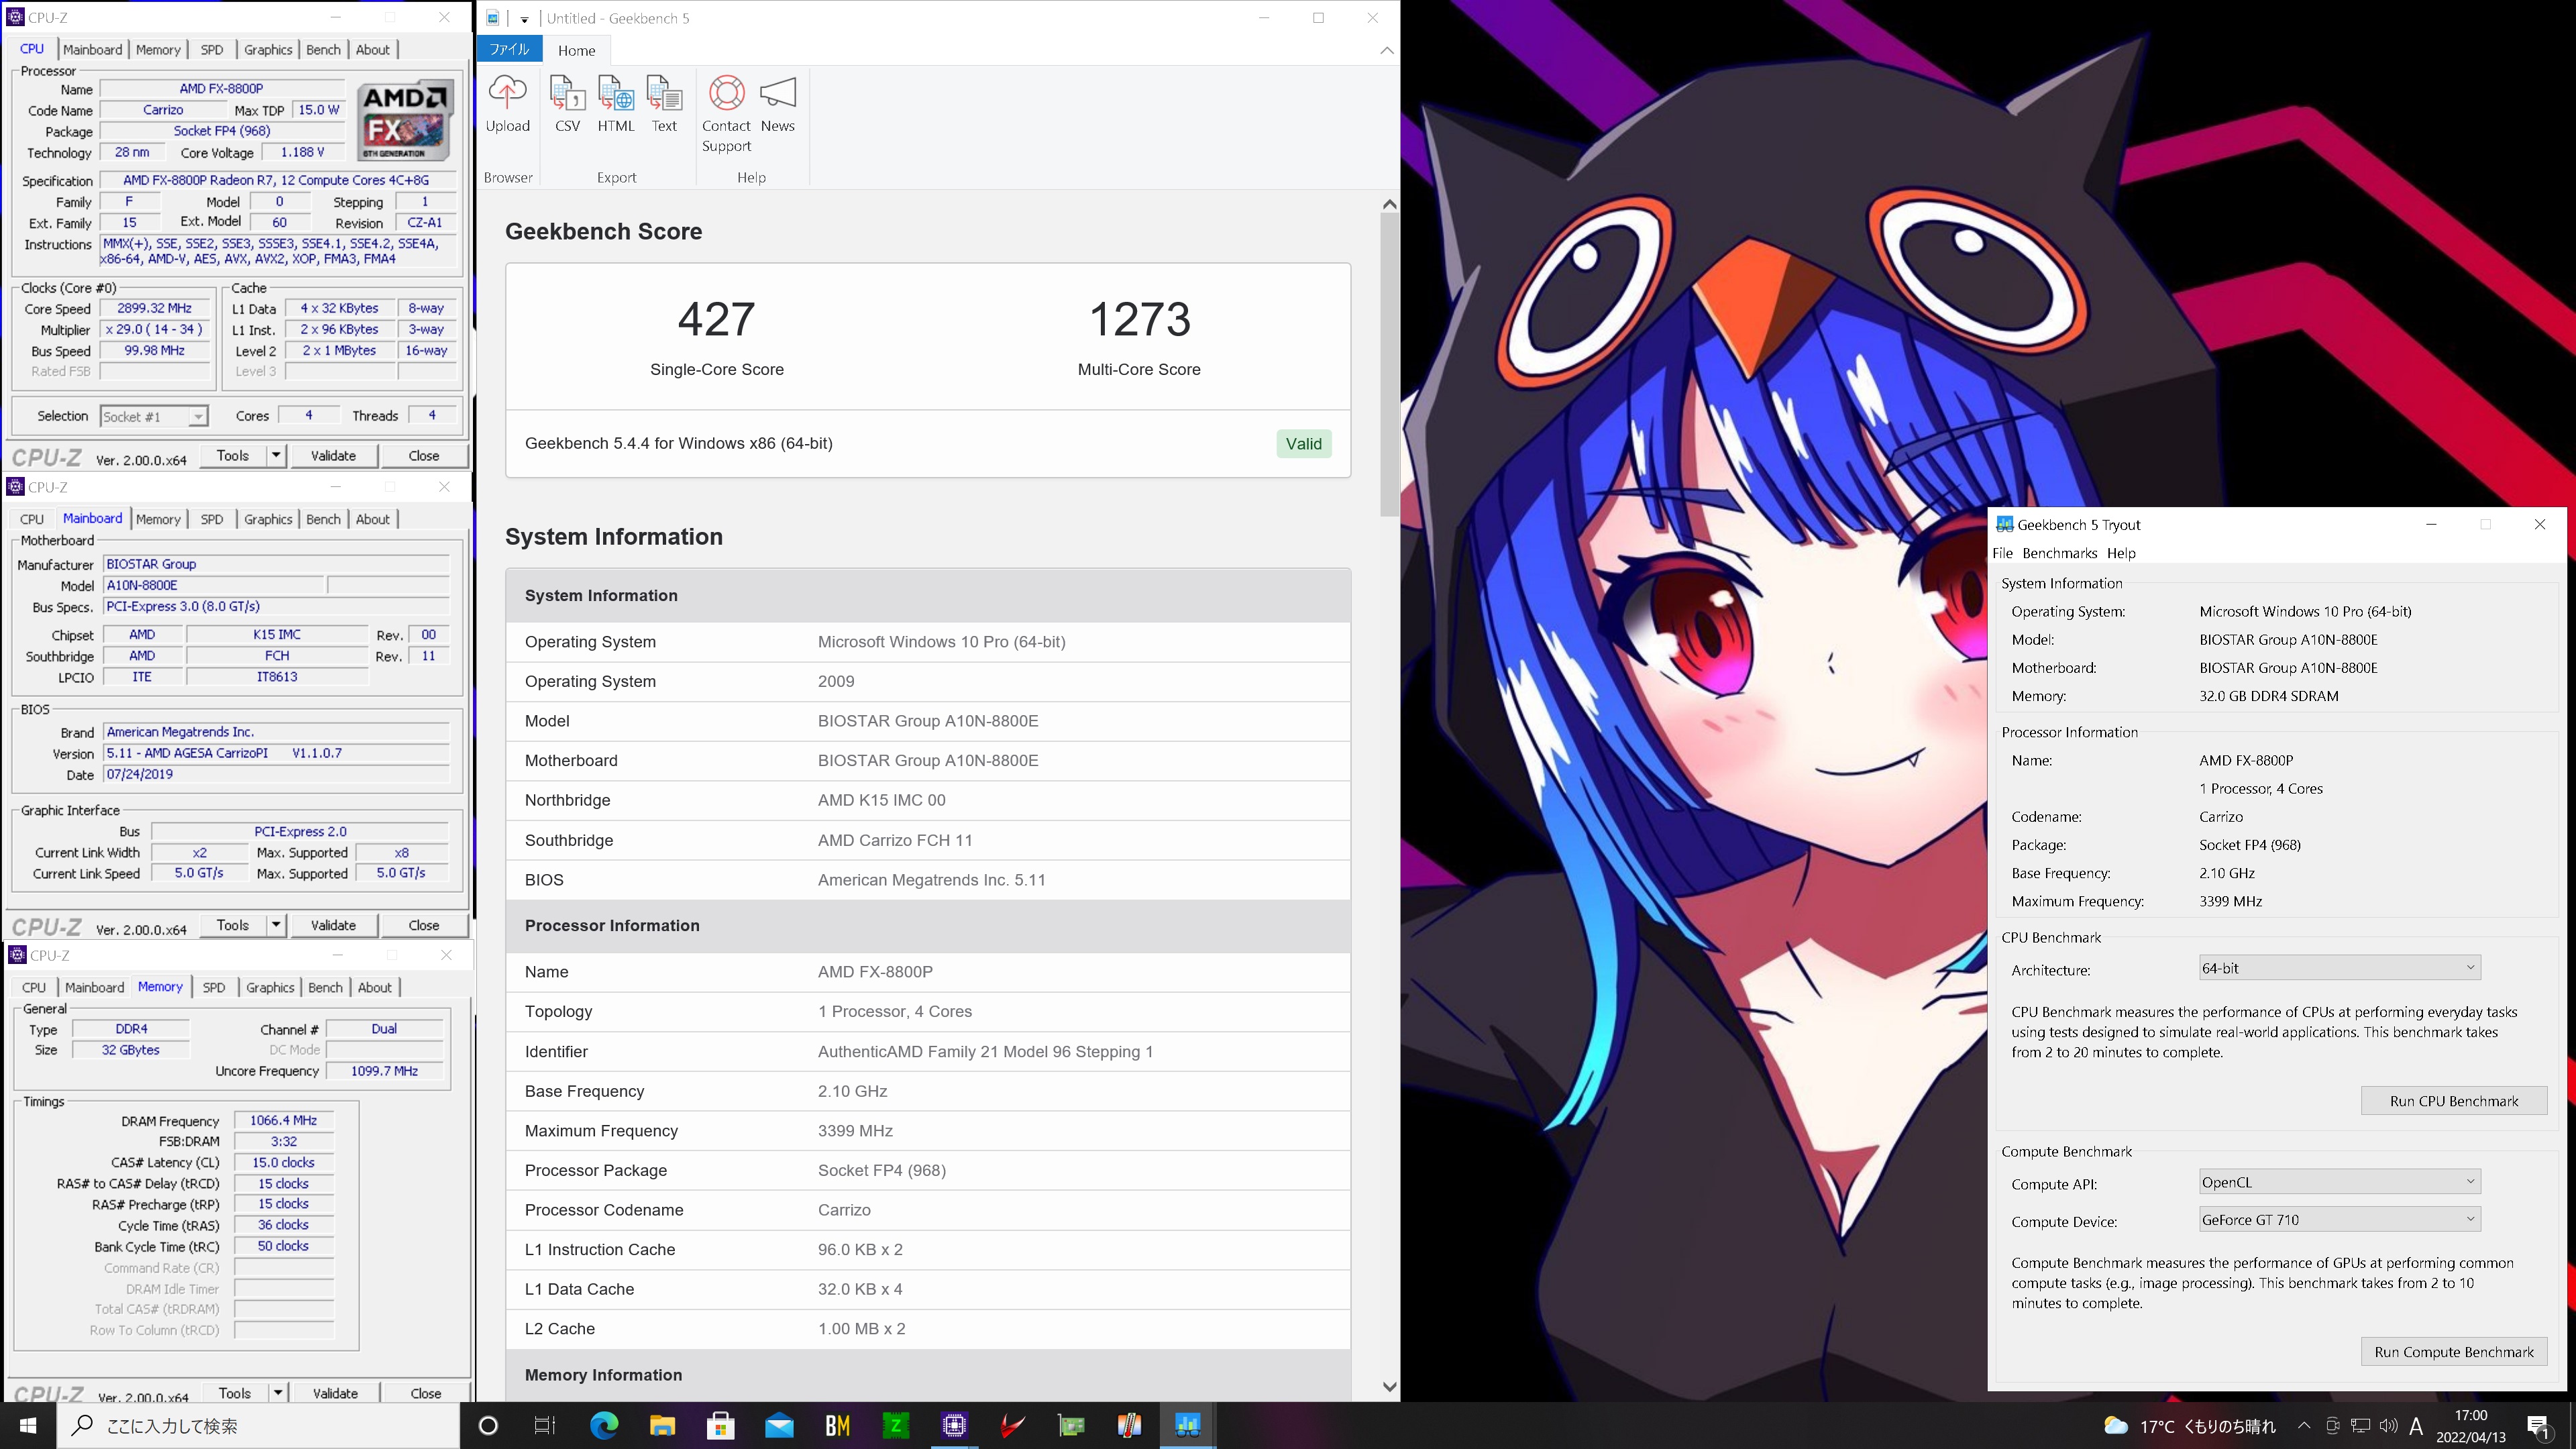Select the Home ribbon tab in Geekbench
2576x1449 pixels.
point(576,50)
